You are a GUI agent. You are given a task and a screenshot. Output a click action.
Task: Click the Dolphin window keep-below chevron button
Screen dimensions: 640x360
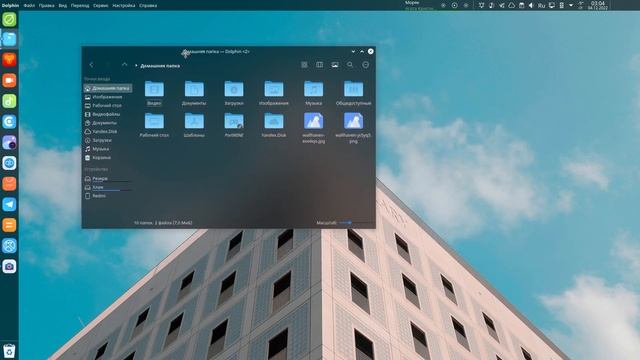pos(353,51)
